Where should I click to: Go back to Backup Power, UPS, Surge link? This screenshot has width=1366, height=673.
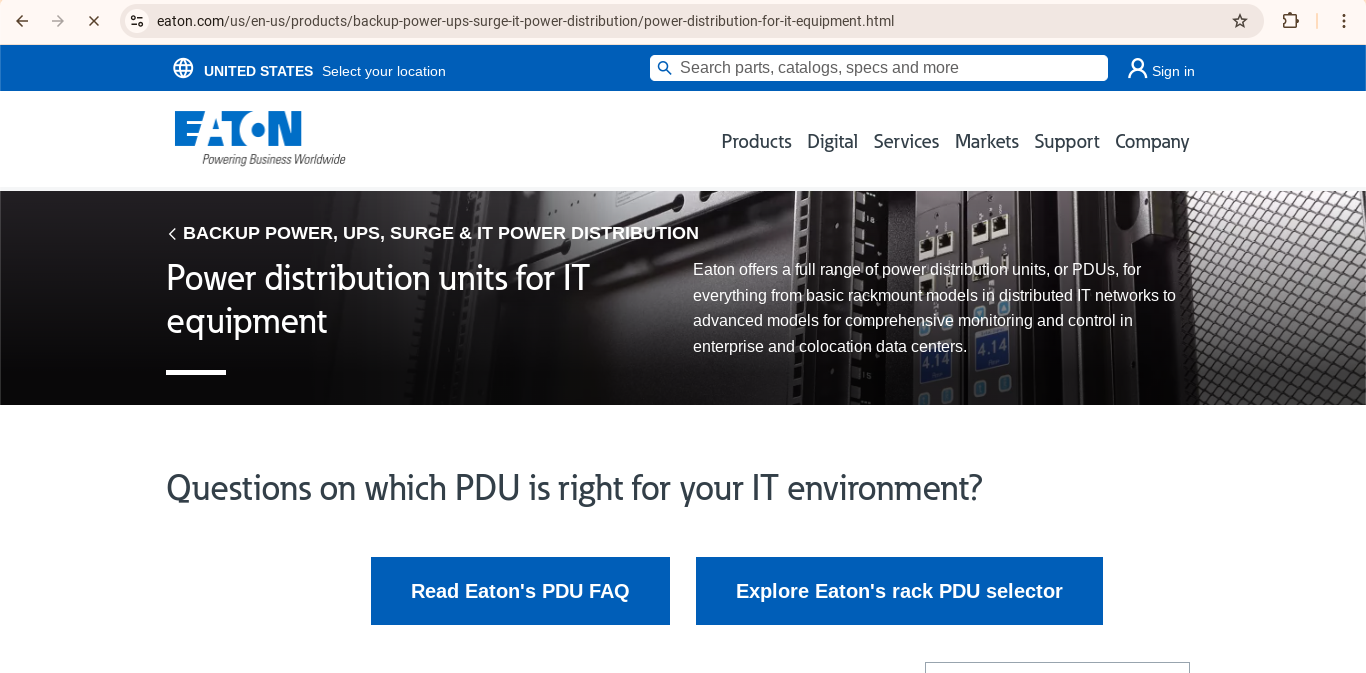pos(440,233)
